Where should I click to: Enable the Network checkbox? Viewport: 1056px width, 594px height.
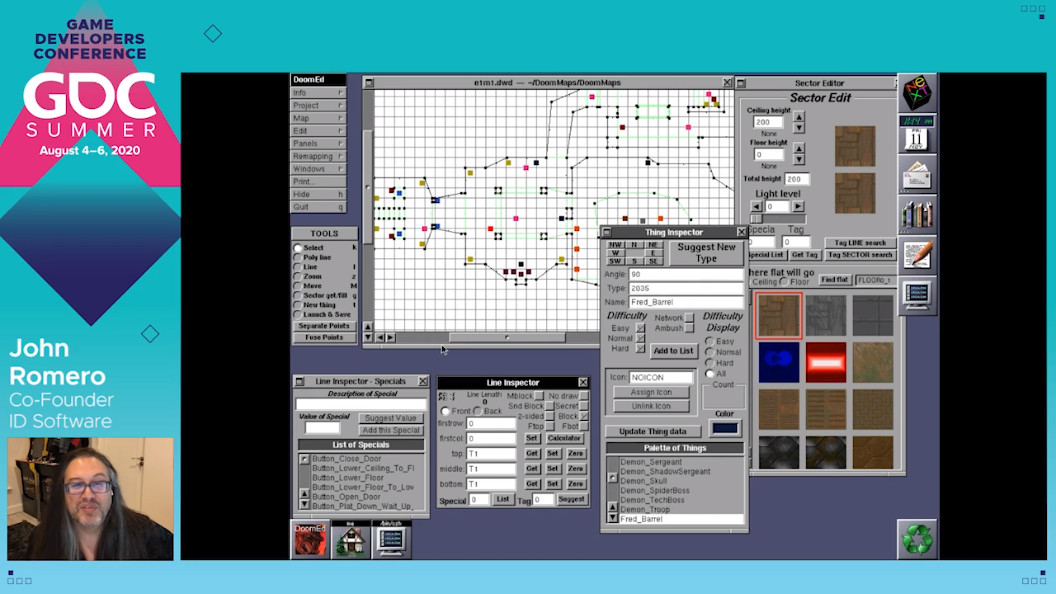(x=689, y=318)
